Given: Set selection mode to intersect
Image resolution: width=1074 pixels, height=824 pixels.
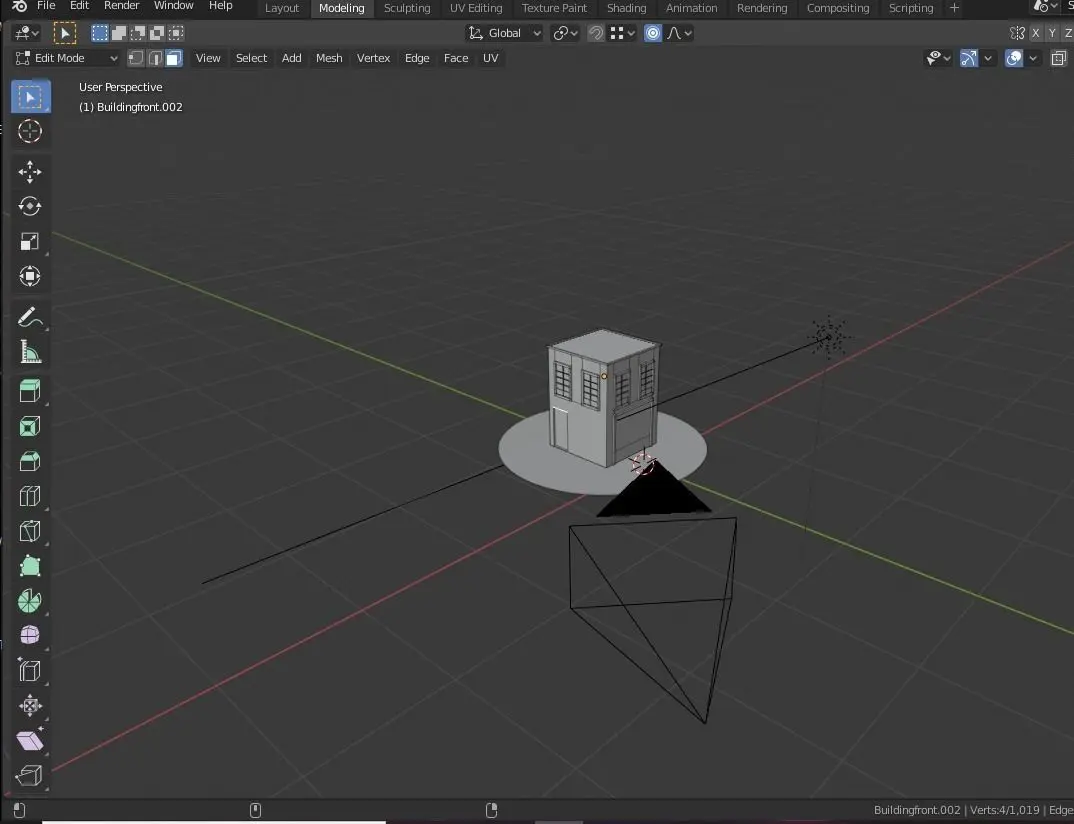Looking at the screenshot, I should pyautogui.click(x=177, y=33).
